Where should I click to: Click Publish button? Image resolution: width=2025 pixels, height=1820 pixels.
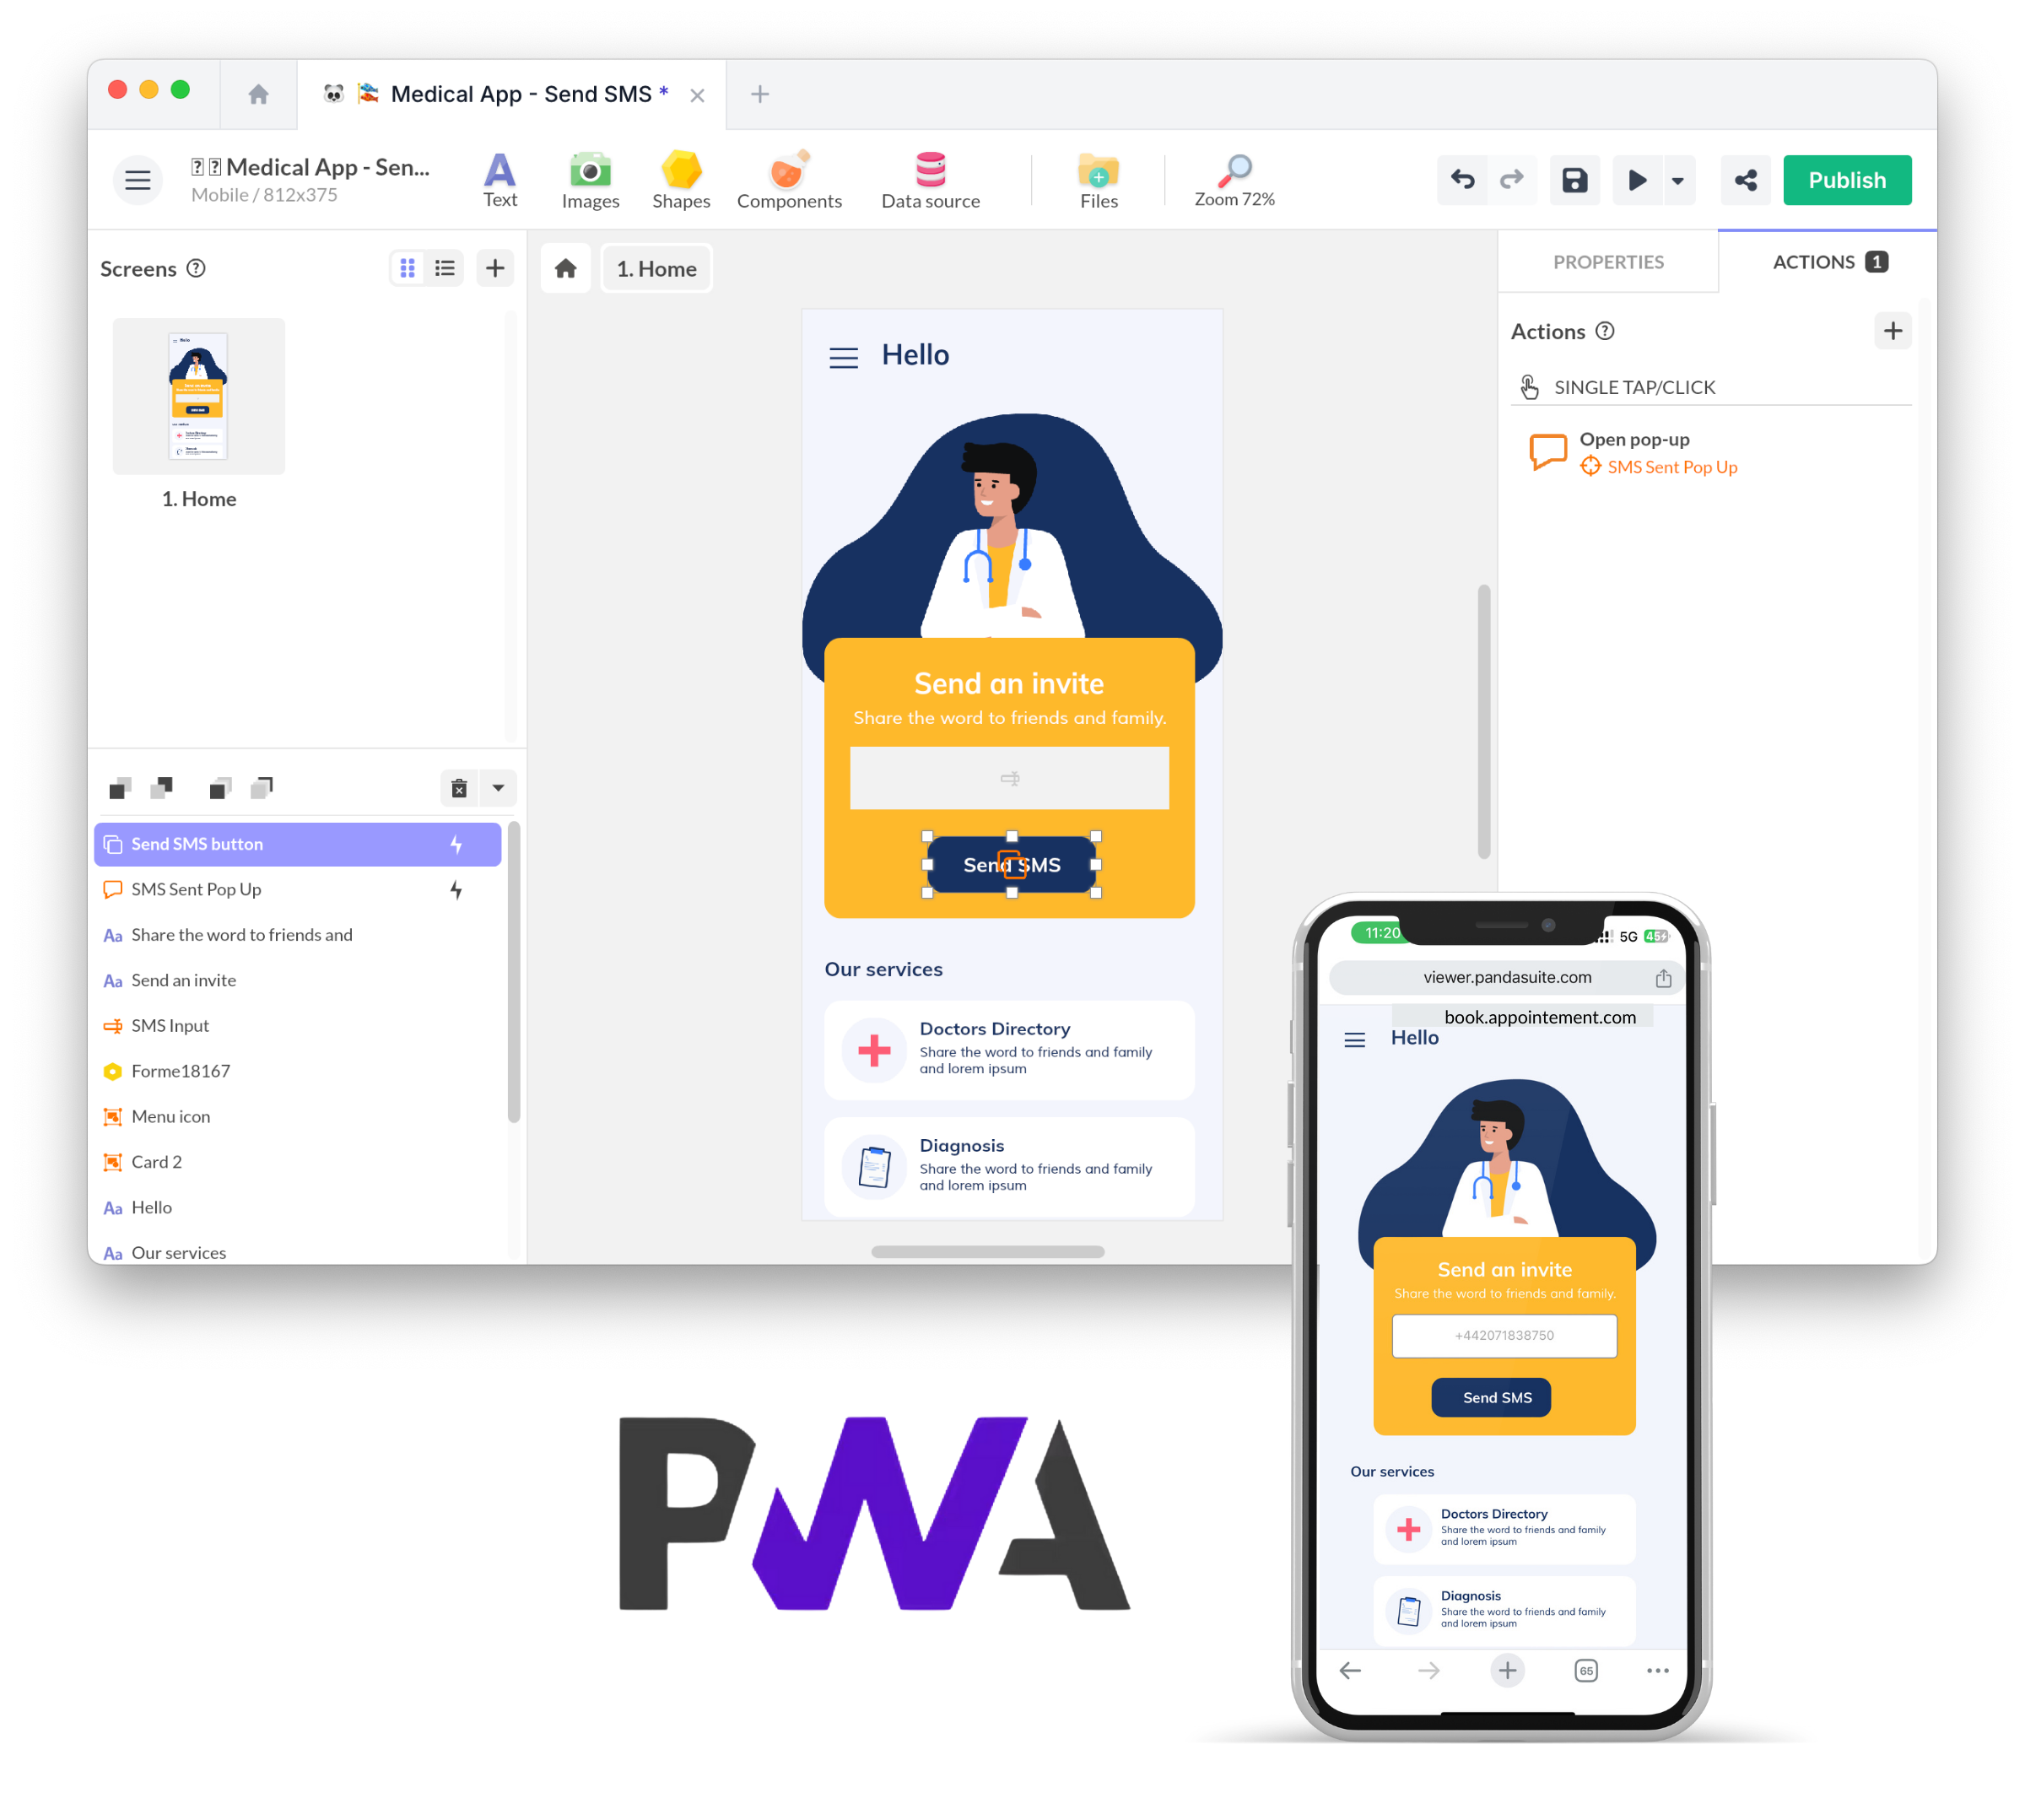(x=1848, y=179)
